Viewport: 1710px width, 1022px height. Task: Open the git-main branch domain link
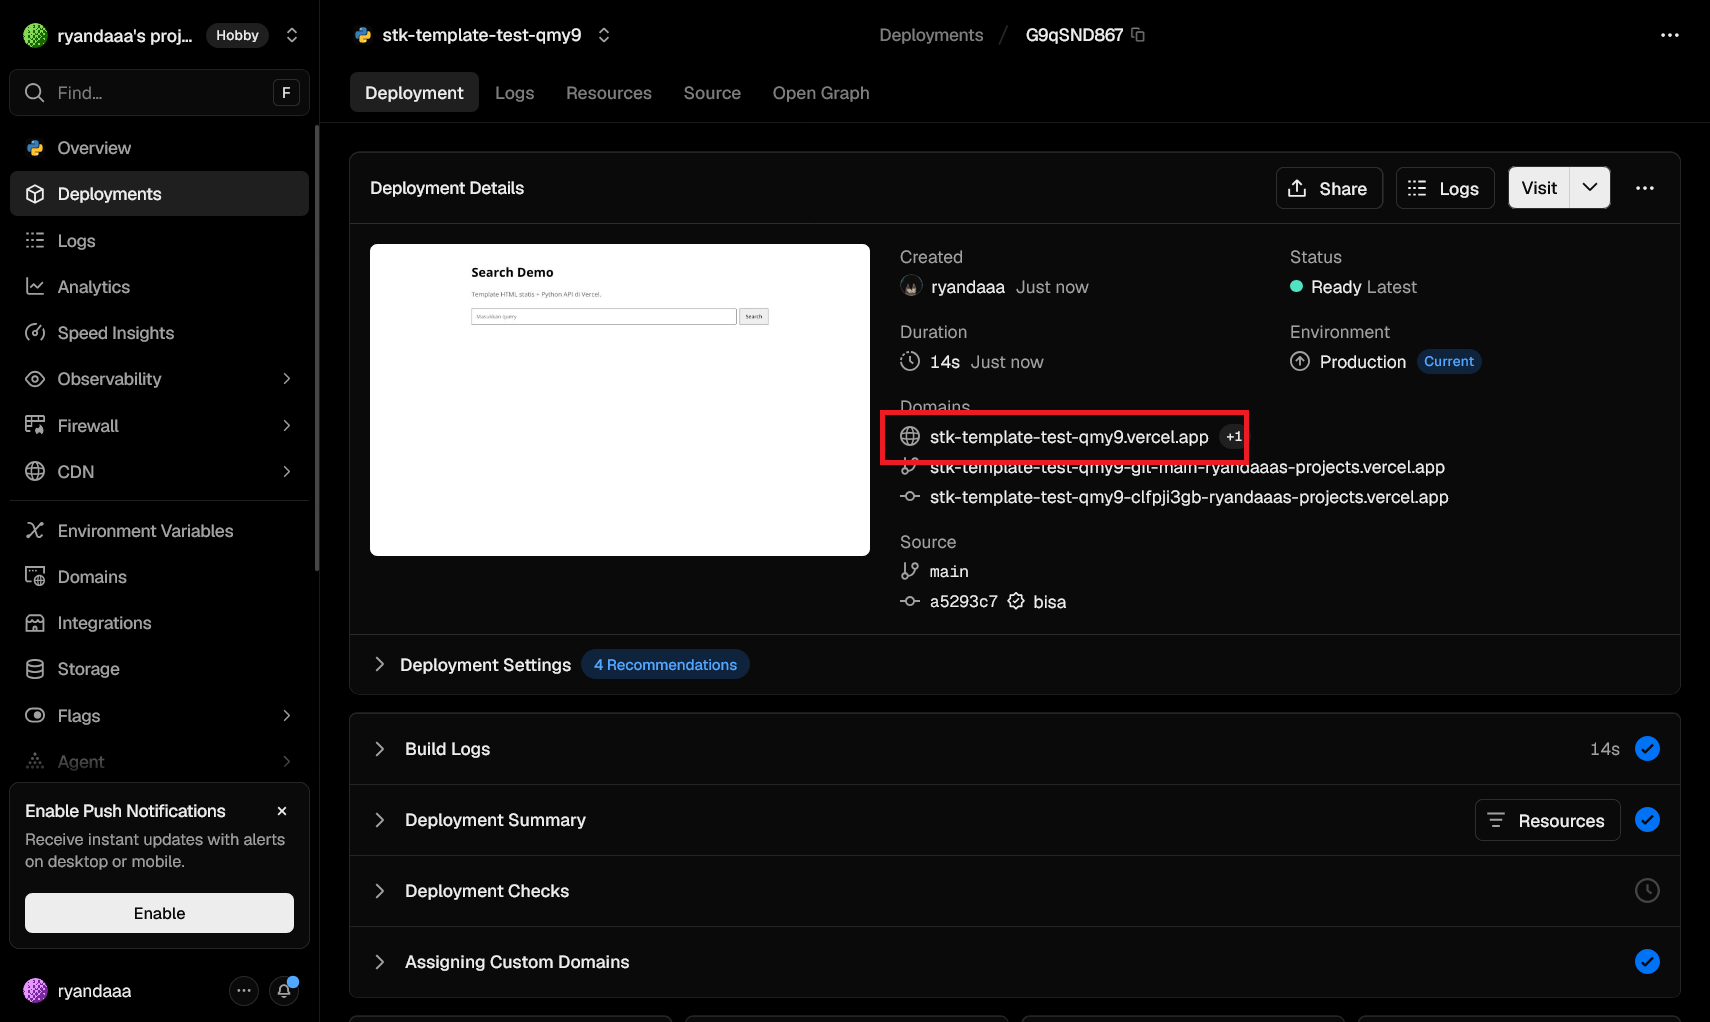(x=1187, y=467)
